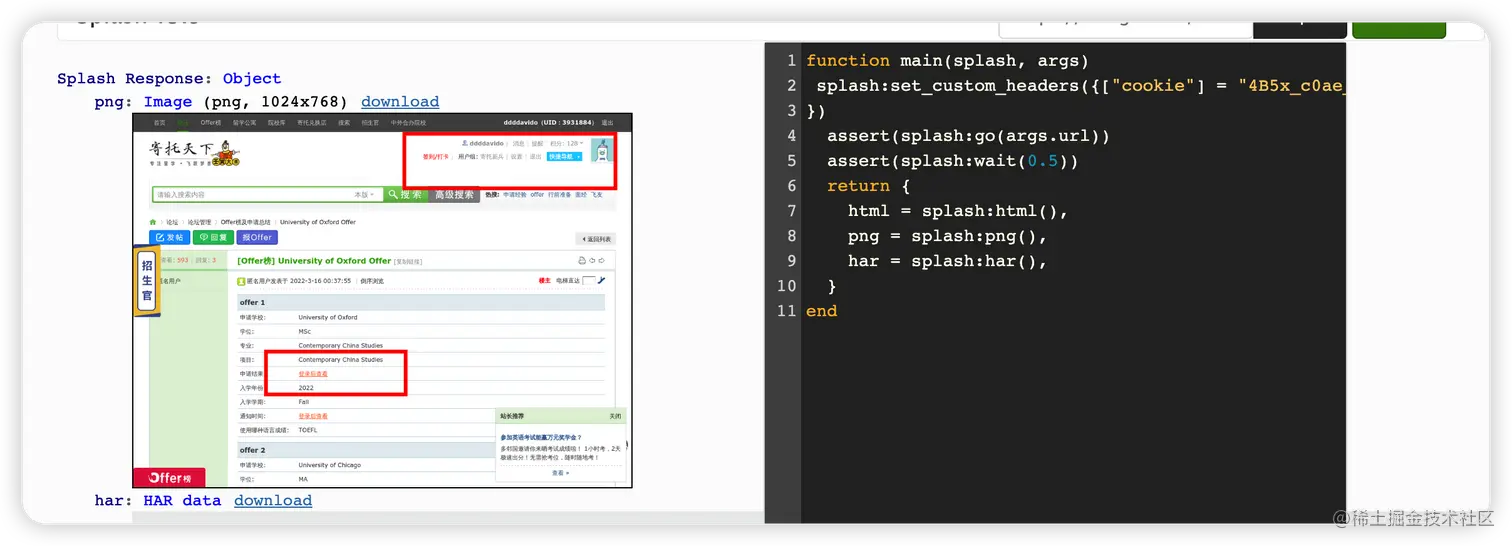Click the wrench icon beside 电梯直达
1512x546 pixels.
point(601,280)
